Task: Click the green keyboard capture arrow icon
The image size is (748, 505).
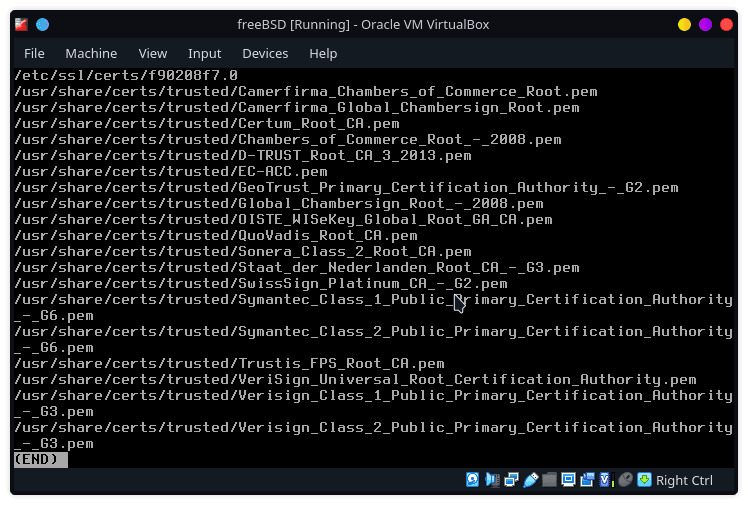Action: 644,480
